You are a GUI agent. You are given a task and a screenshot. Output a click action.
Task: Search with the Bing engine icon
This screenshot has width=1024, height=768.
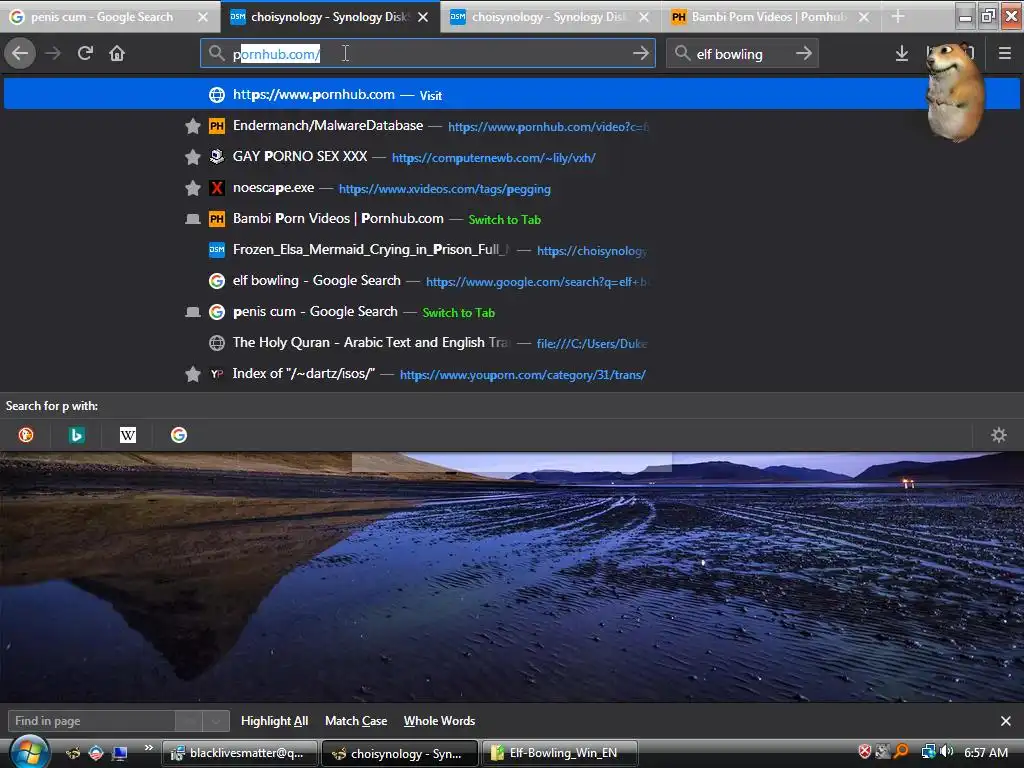click(x=77, y=435)
